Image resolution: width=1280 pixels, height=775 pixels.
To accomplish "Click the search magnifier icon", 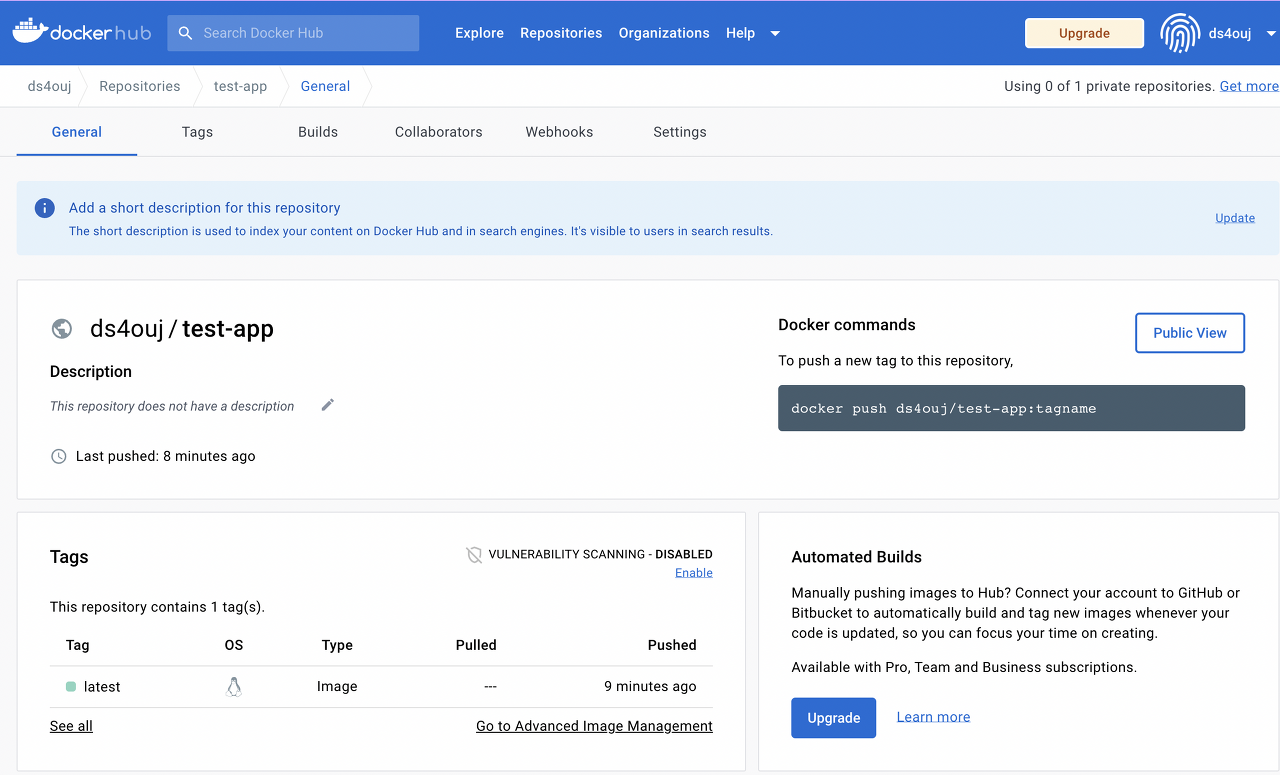I will click(x=185, y=33).
